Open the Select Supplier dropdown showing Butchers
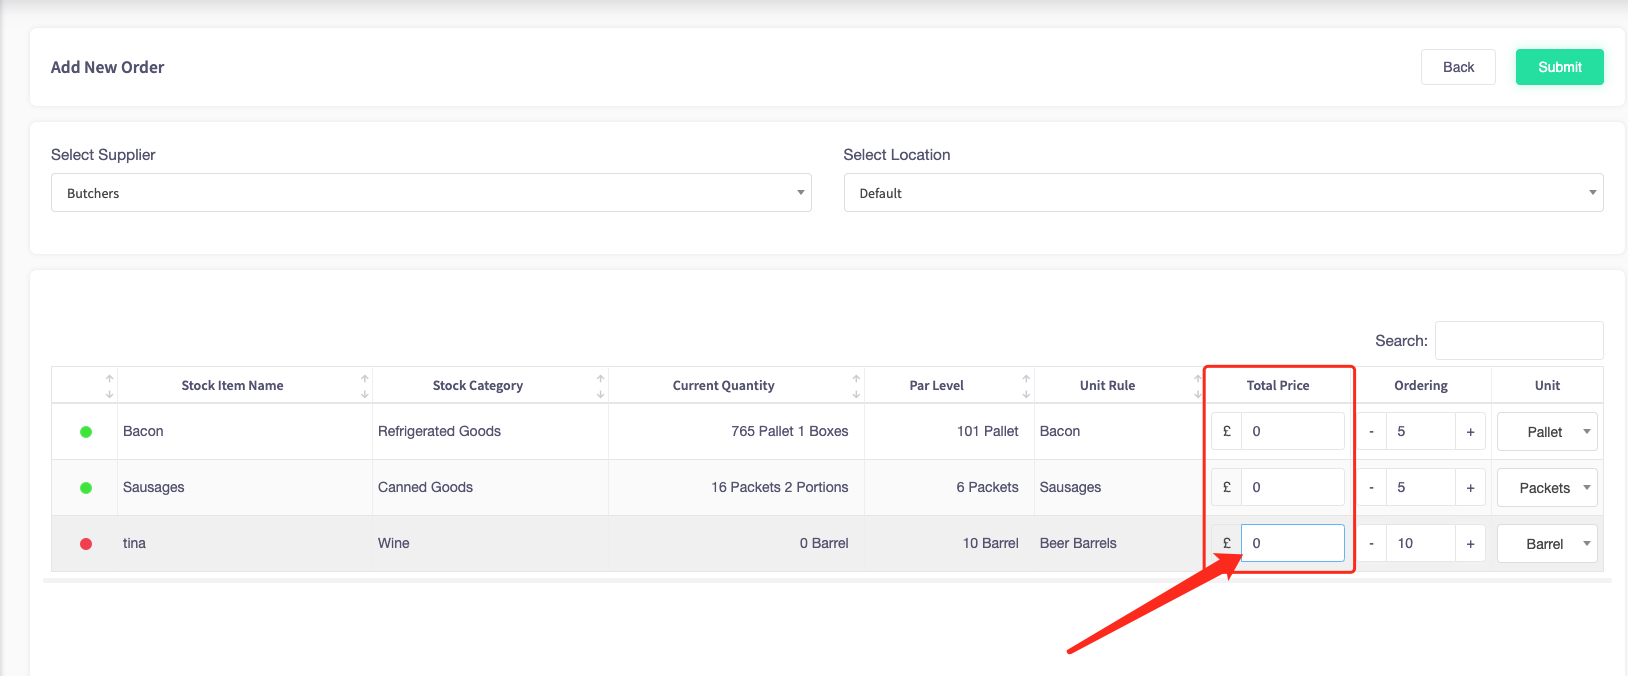The image size is (1628, 676). [x=431, y=193]
